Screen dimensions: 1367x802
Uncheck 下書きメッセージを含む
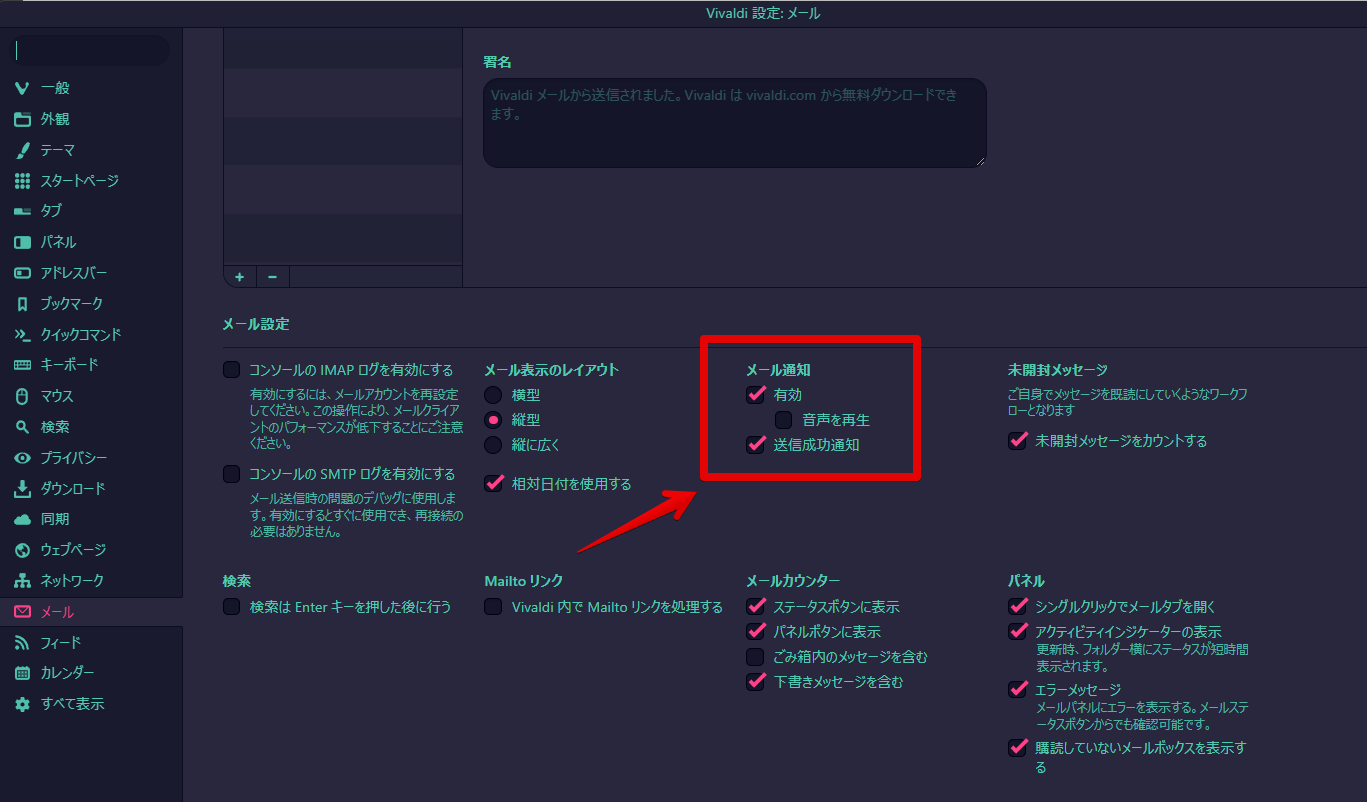click(x=756, y=682)
